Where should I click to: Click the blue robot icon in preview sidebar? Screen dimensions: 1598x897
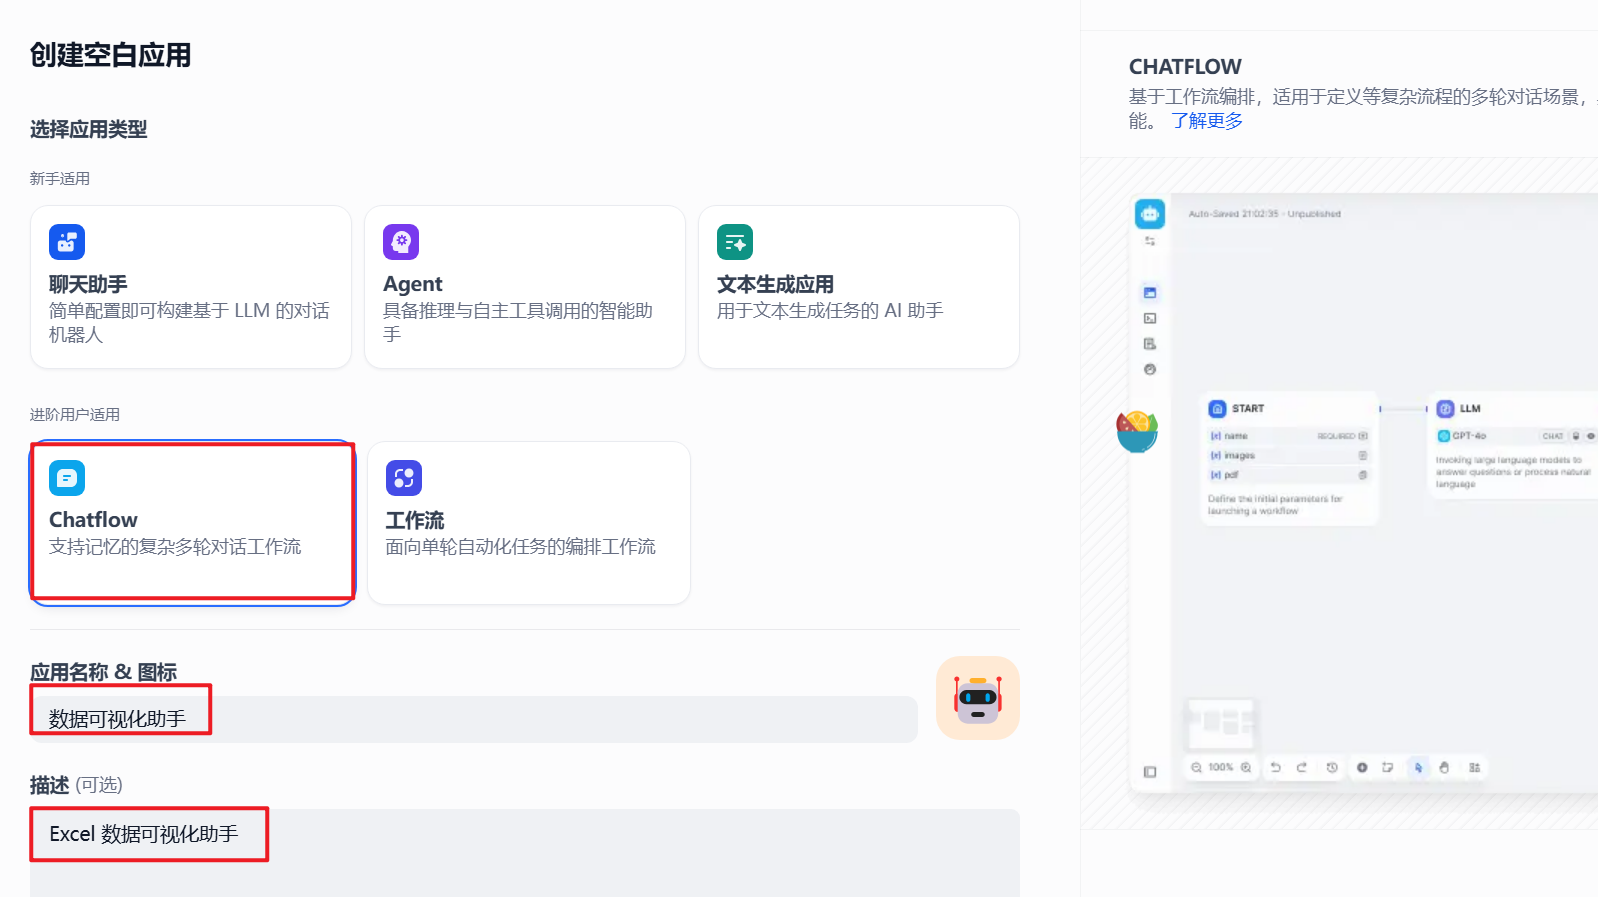pos(1150,213)
